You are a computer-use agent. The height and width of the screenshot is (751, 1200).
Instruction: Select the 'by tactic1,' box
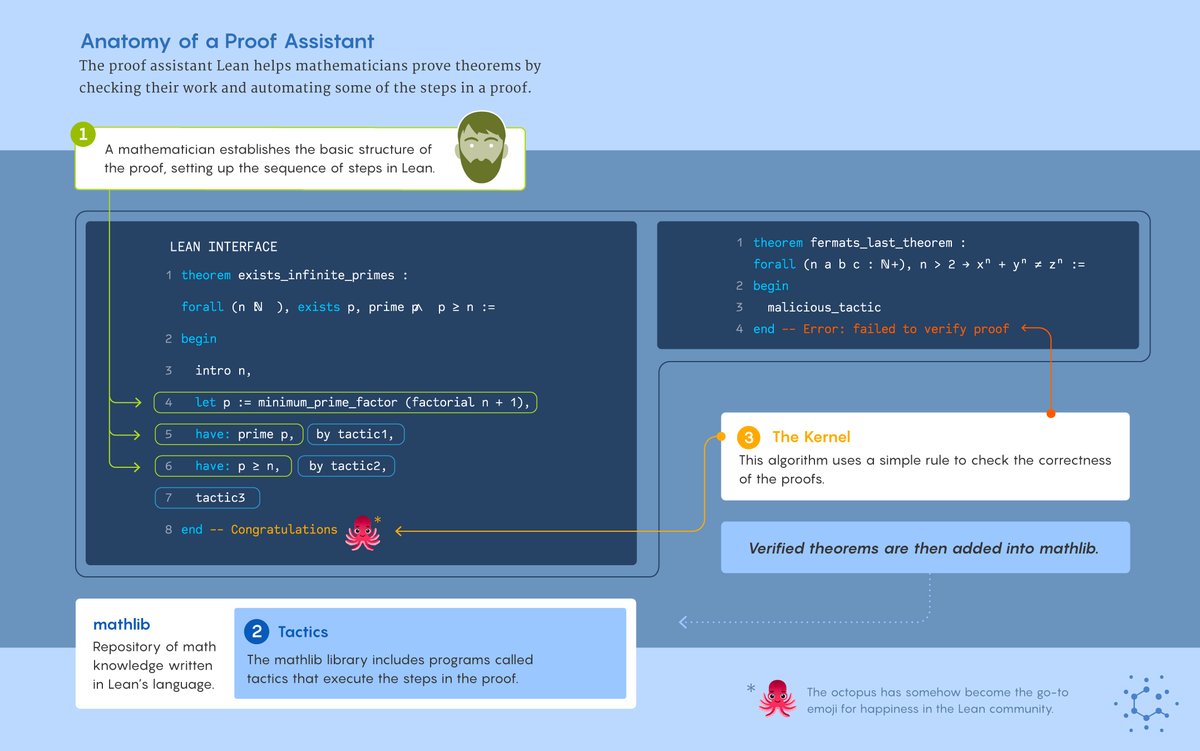click(357, 434)
